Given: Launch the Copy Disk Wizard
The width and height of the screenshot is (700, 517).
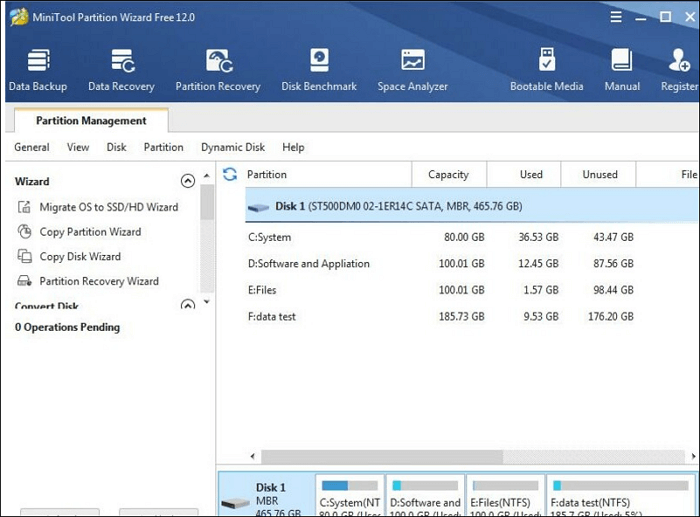Looking at the screenshot, I should (x=80, y=257).
